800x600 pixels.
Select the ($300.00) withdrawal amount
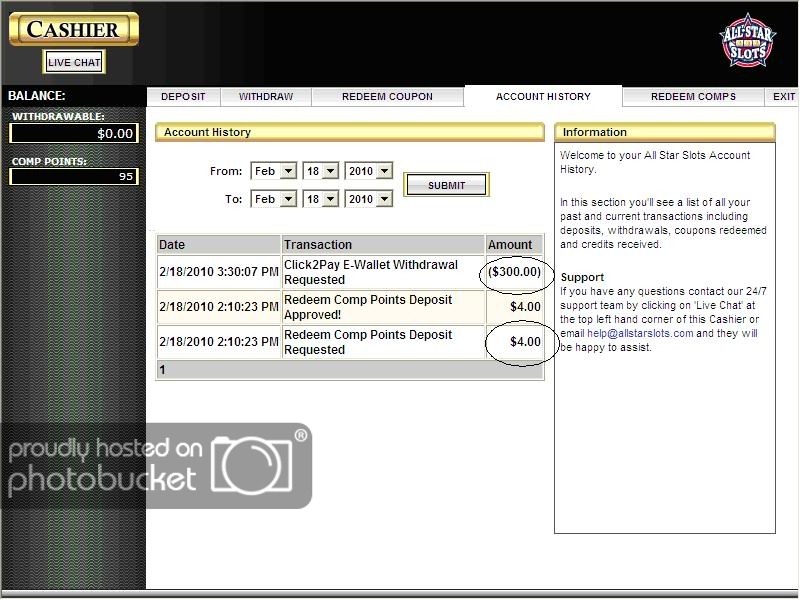pos(514,272)
